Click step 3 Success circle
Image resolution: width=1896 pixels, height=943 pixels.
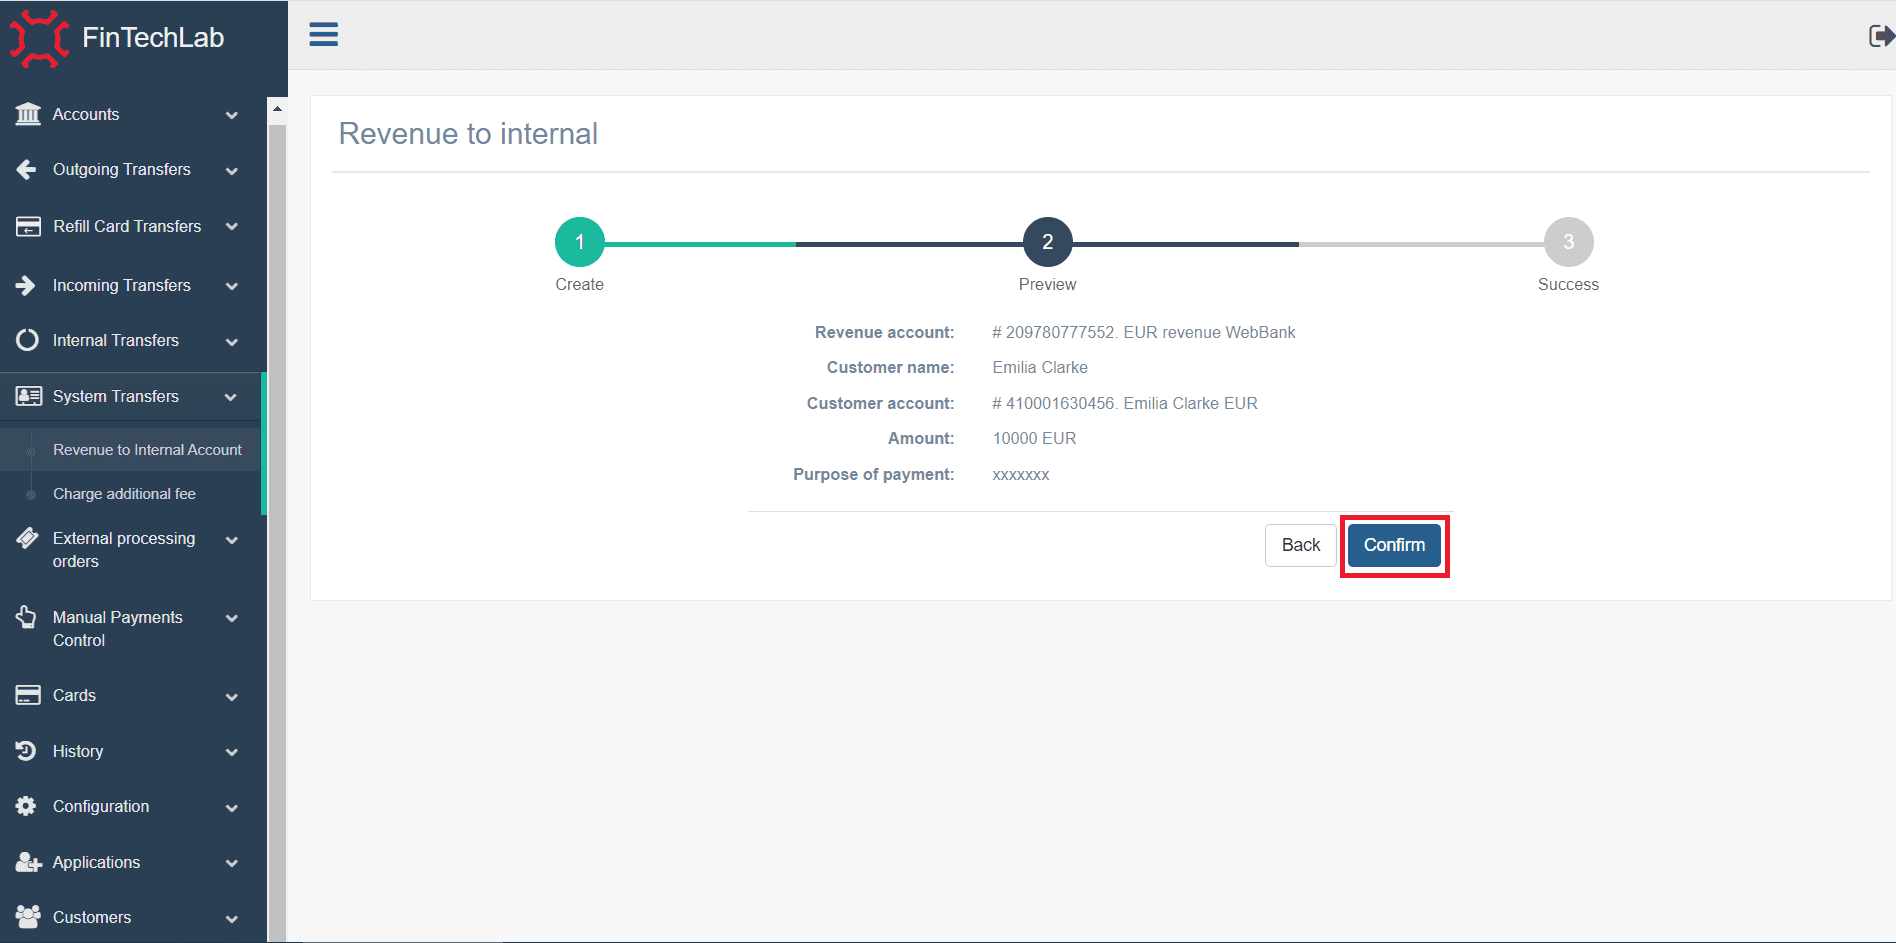point(1569,242)
